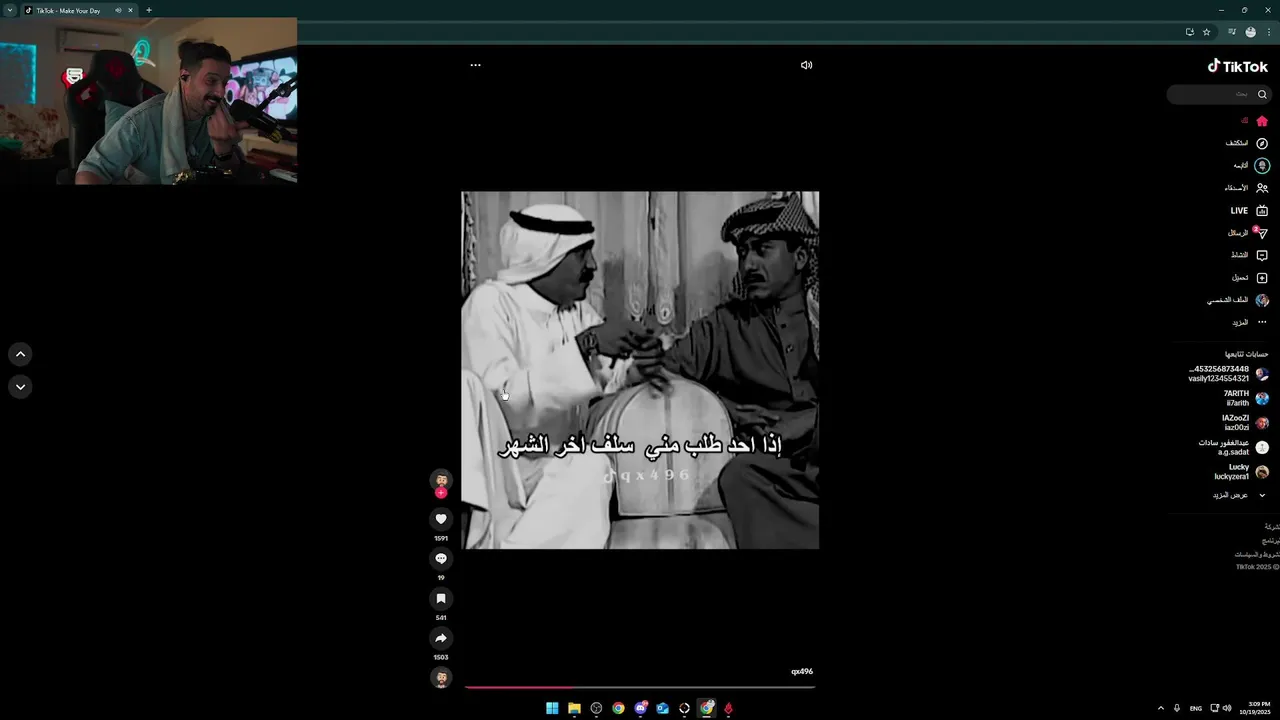The height and width of the screenshot is (720, 1280).
Task: Click the 1591 likes count
Action: [x=441, y=538]
